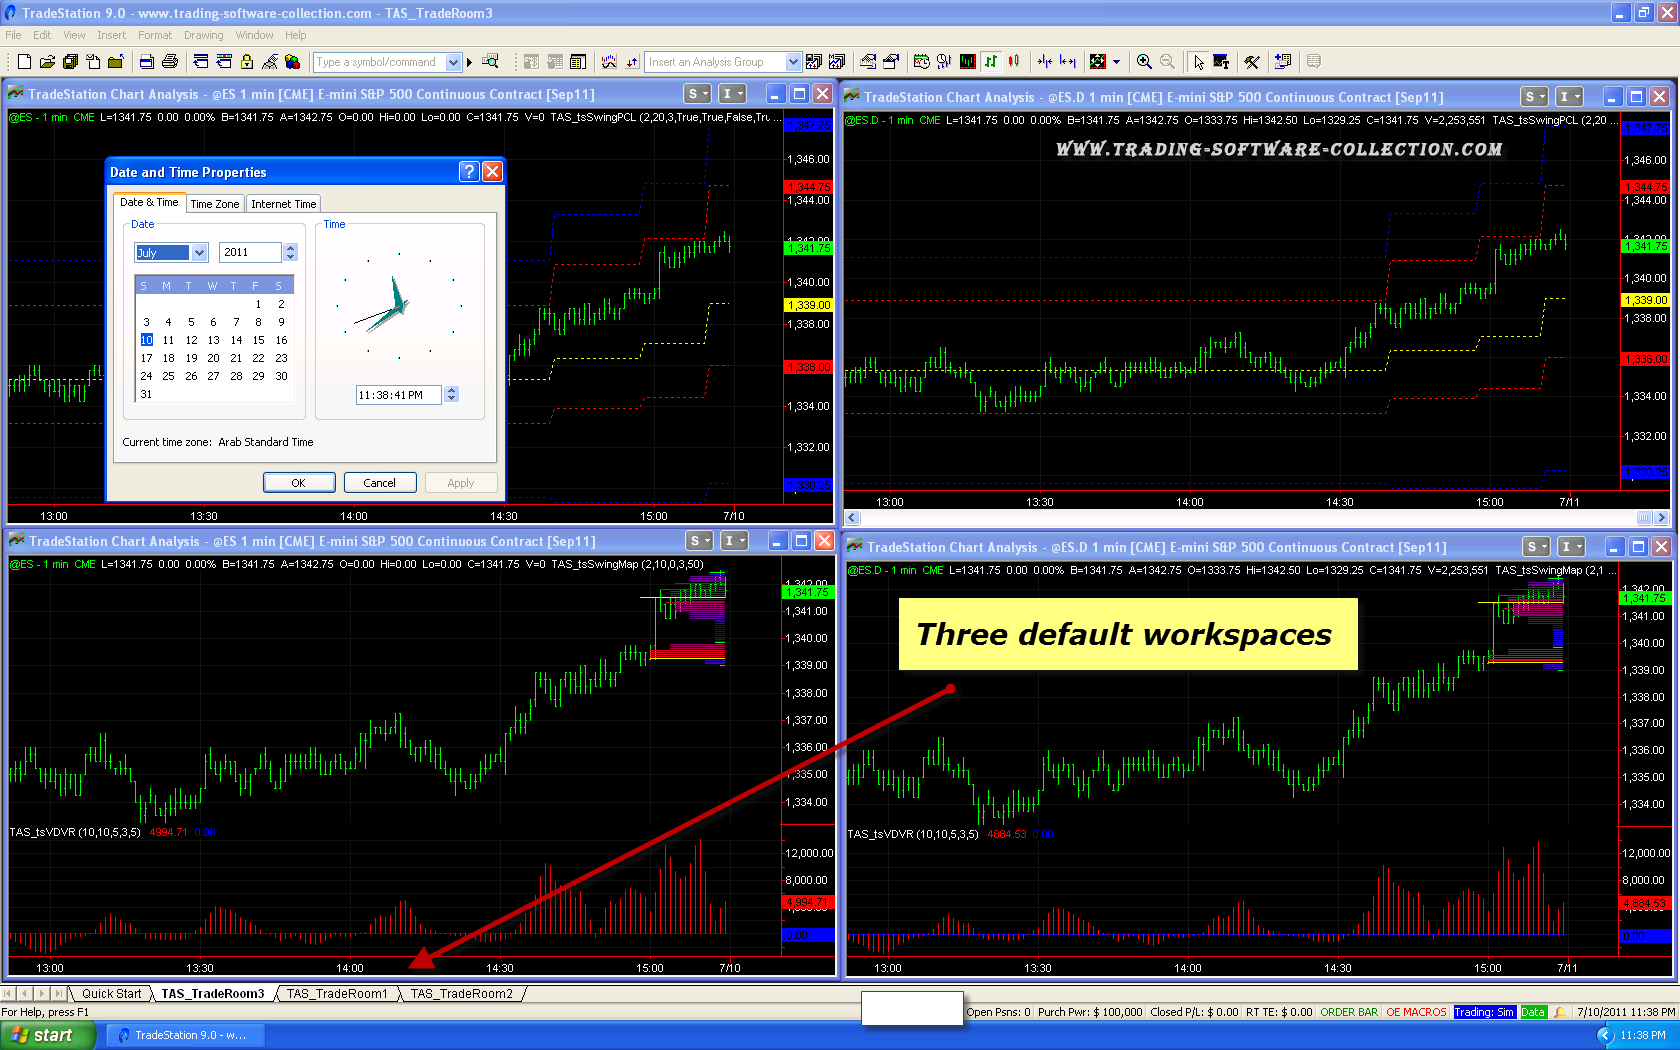Click the New document toolbar icon
Image resolution: width=1680 pixels, height=1050 pixels.
coord(24,62)
